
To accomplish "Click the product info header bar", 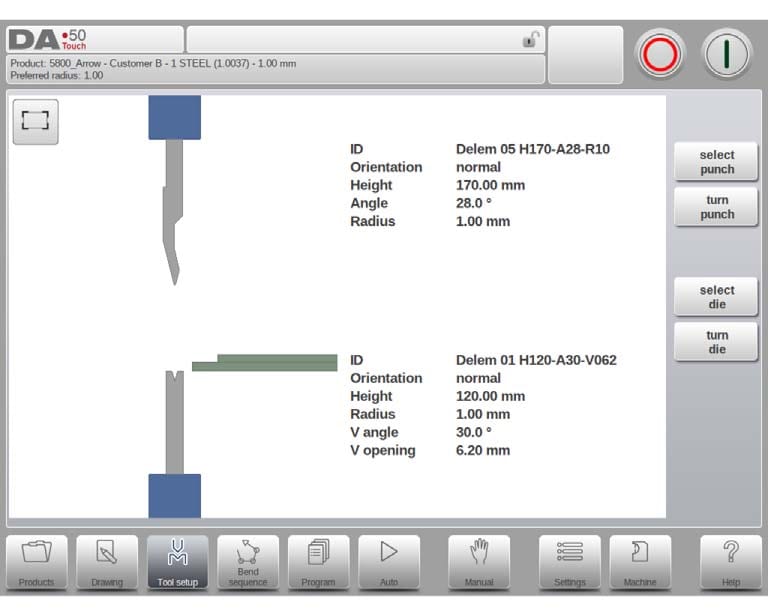I will pos(275,69).
